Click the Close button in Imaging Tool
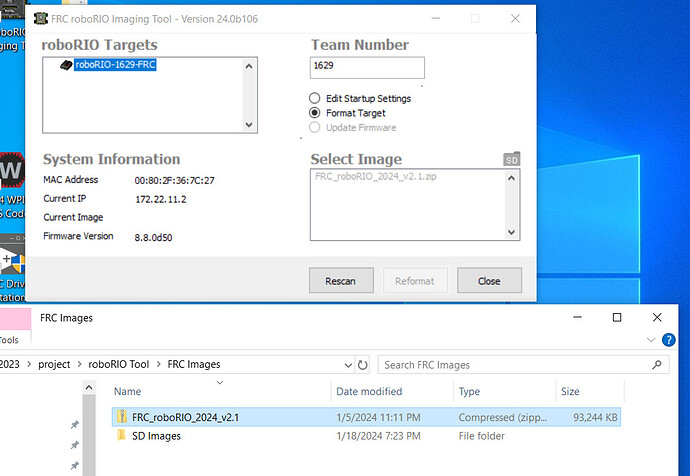 click(x=489, y=280)
